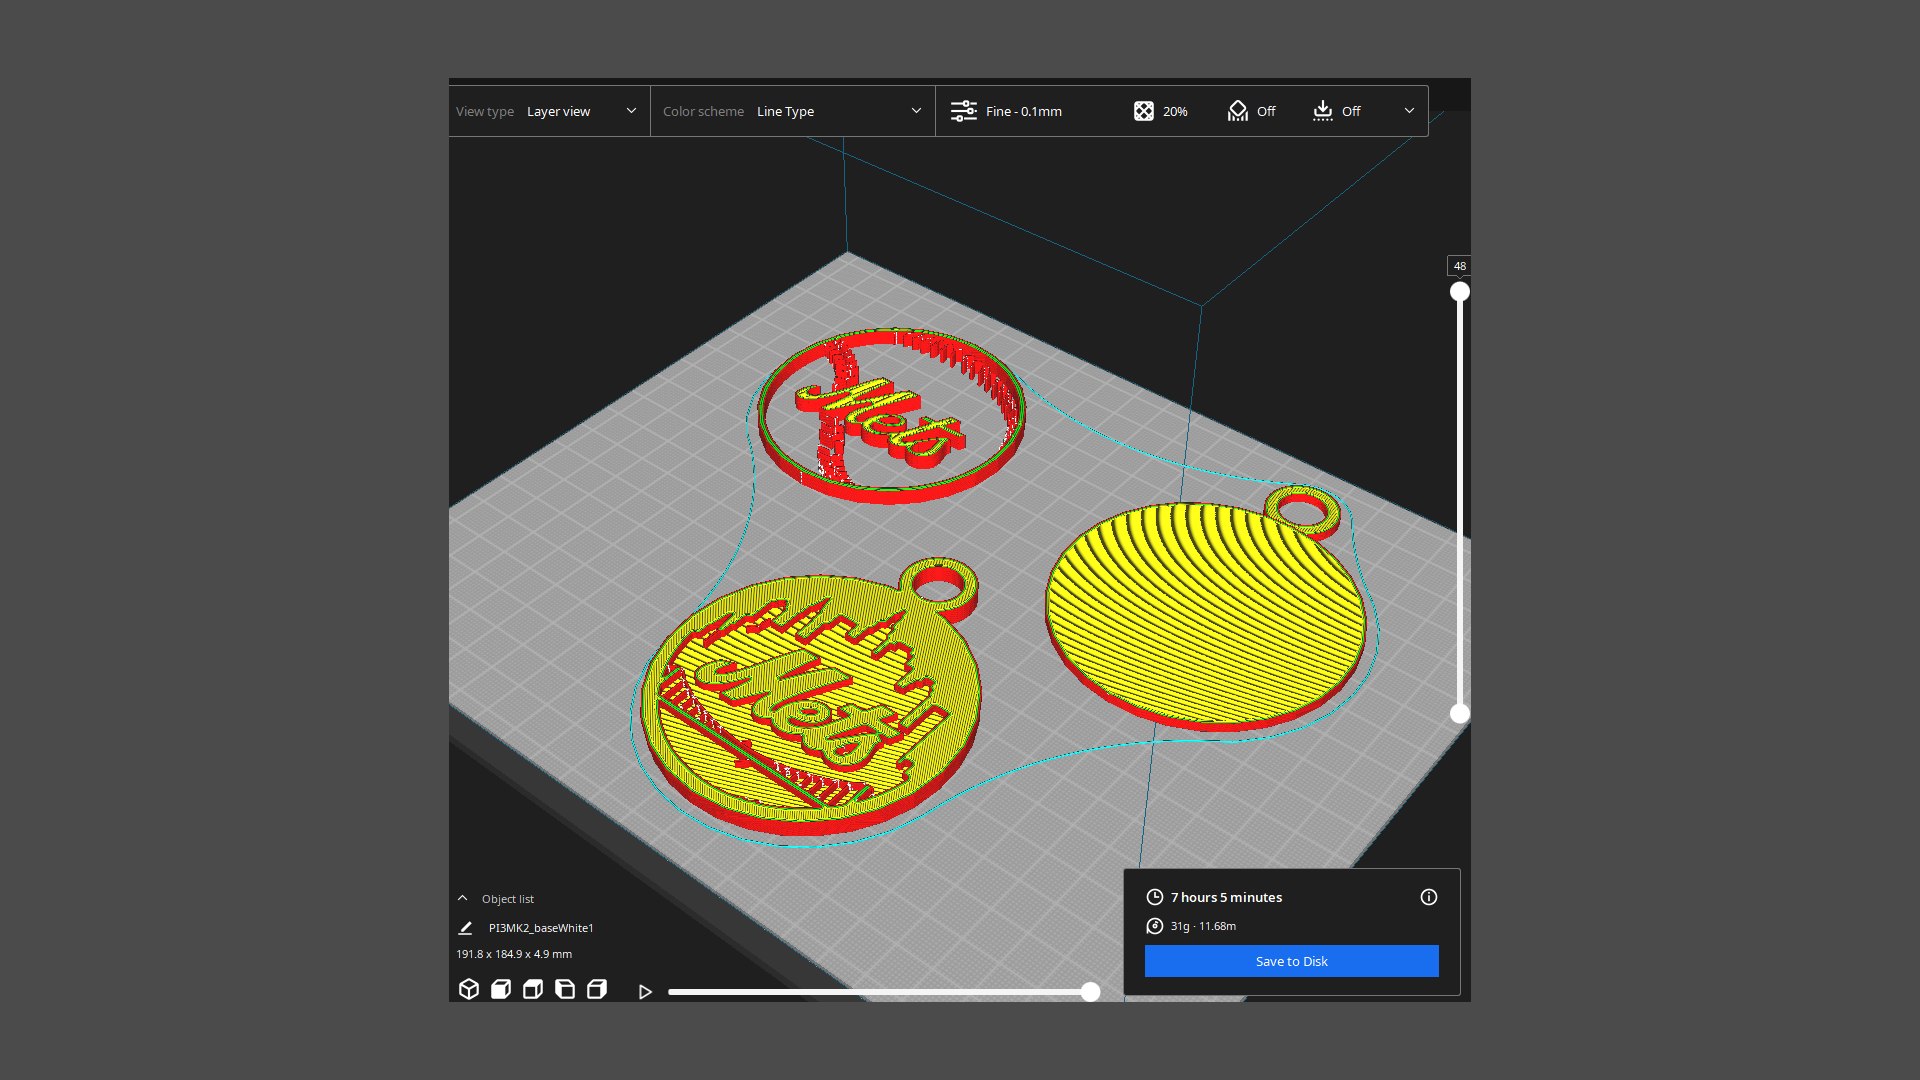
Task: Select the front view cube icon
Action: pyautogui.click(x=501, y=989)
